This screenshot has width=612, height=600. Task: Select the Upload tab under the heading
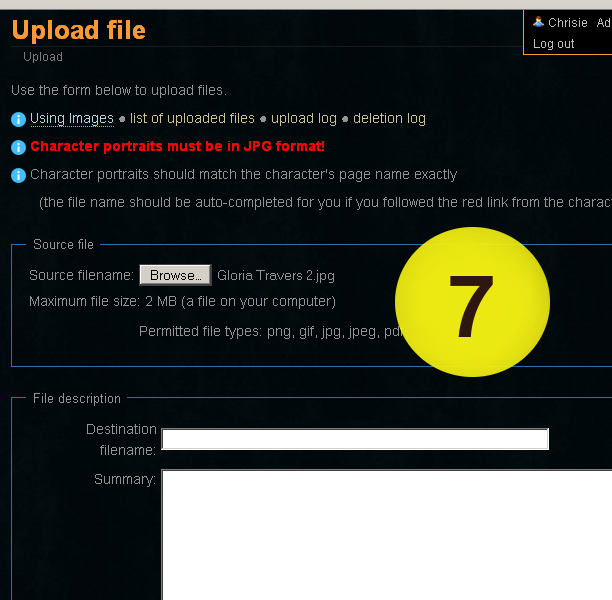pos(43,57)
